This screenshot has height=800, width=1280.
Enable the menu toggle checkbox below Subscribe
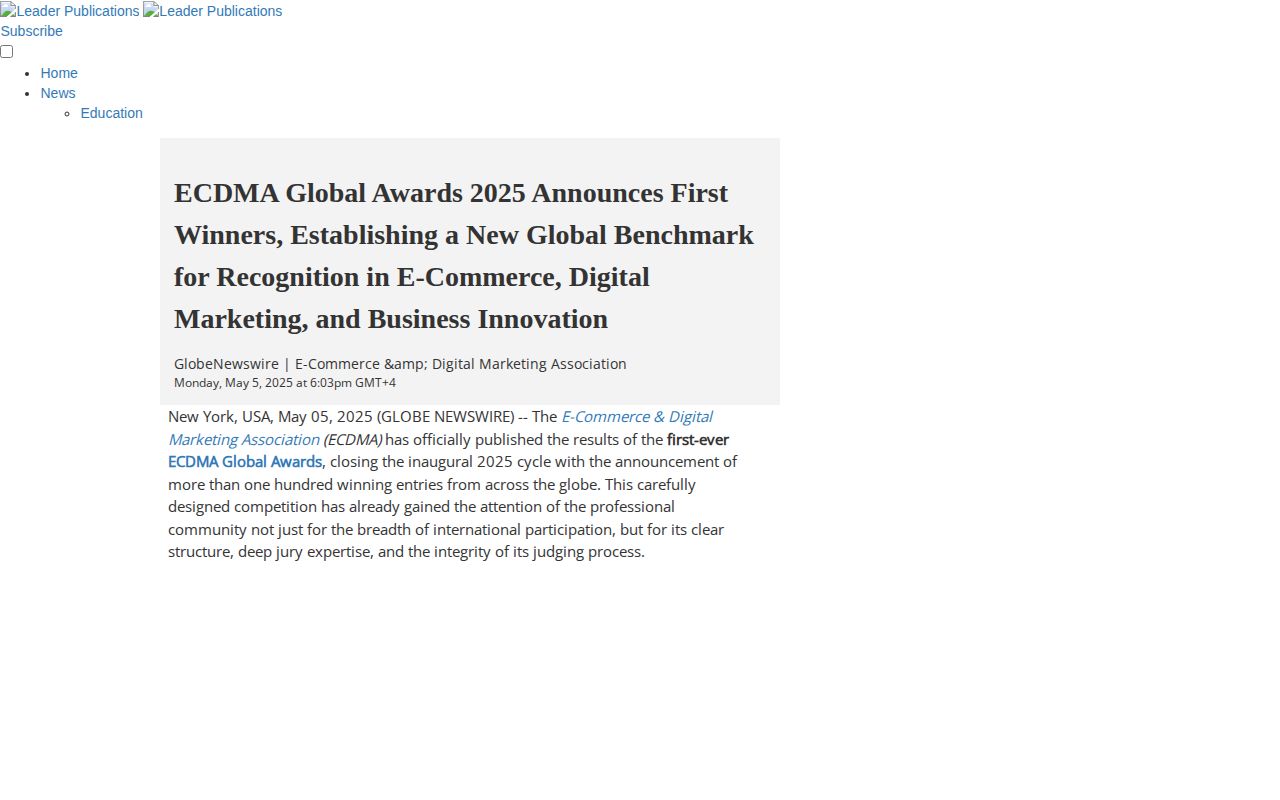pyautogui.click(x=6, y=51)
